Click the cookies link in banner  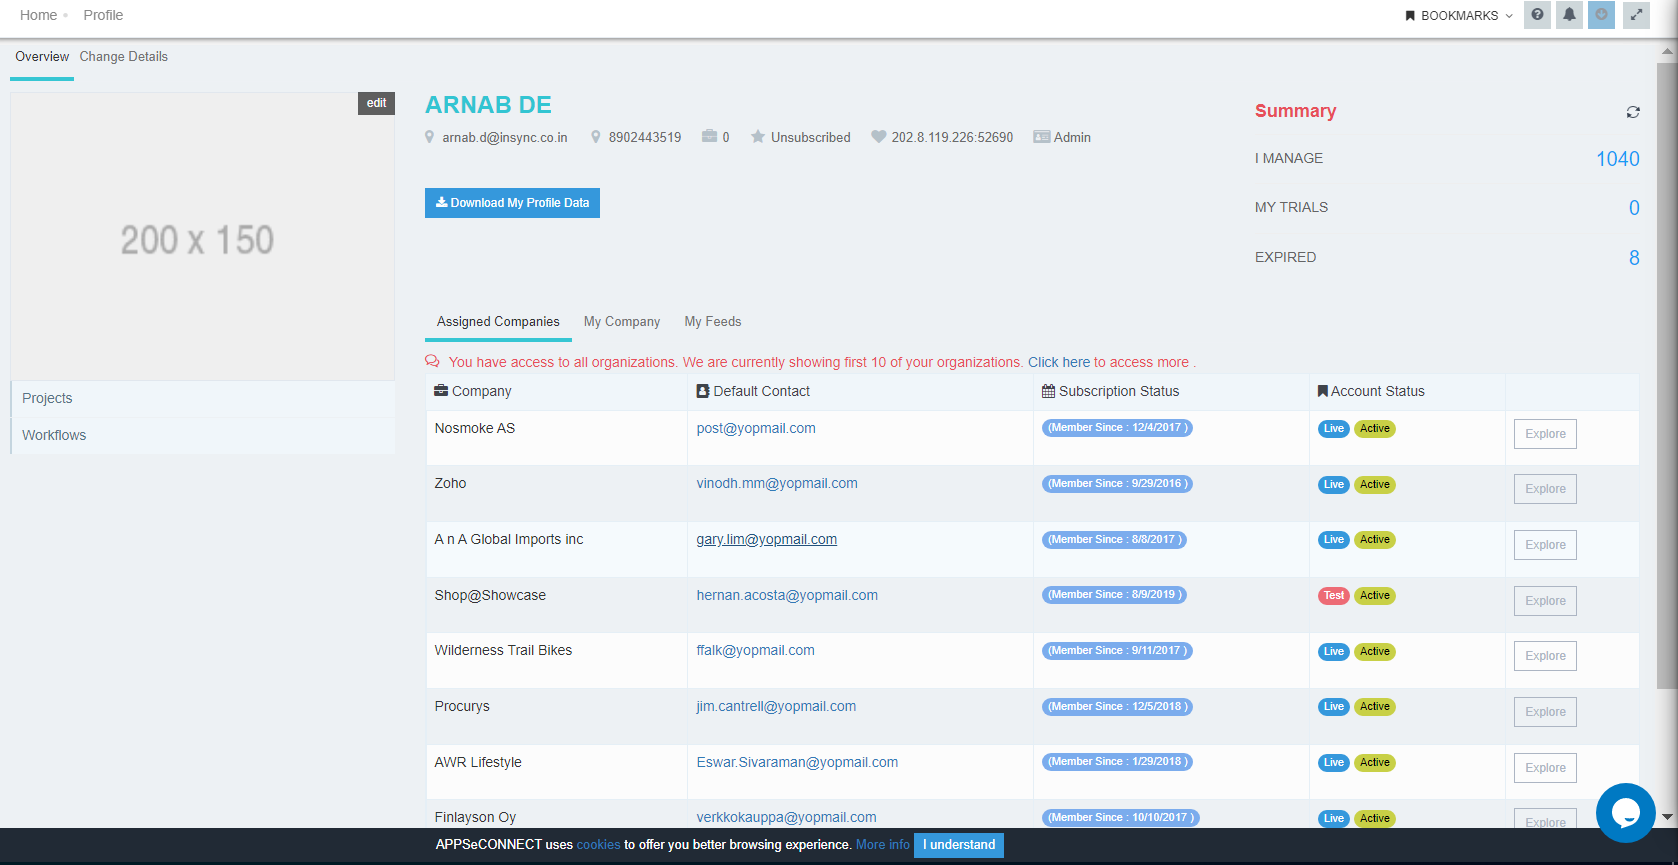(598, 845)
